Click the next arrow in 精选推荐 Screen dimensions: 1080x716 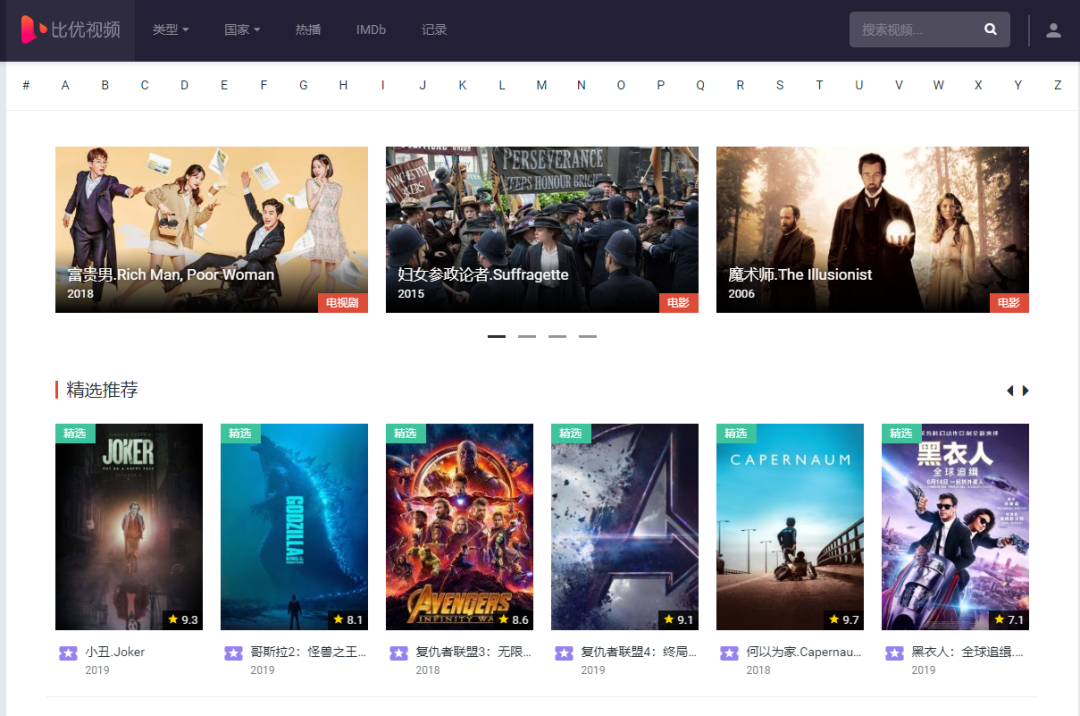point(1025,391)
